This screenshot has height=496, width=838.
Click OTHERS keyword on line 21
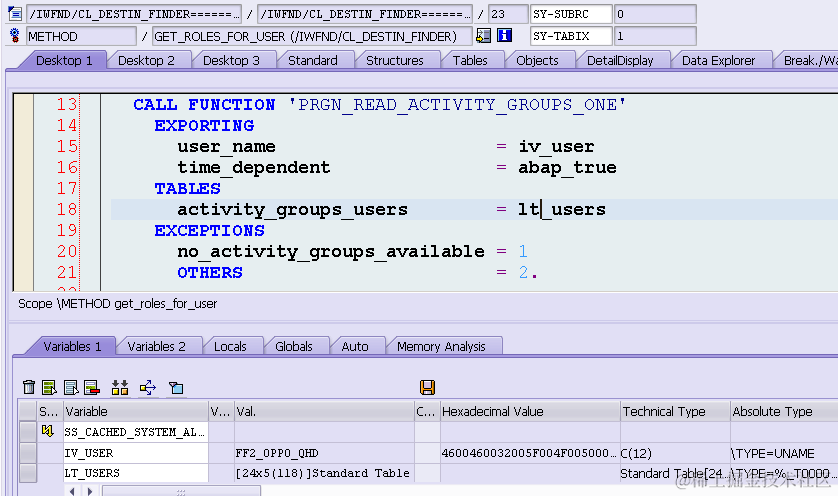[210, 273]
